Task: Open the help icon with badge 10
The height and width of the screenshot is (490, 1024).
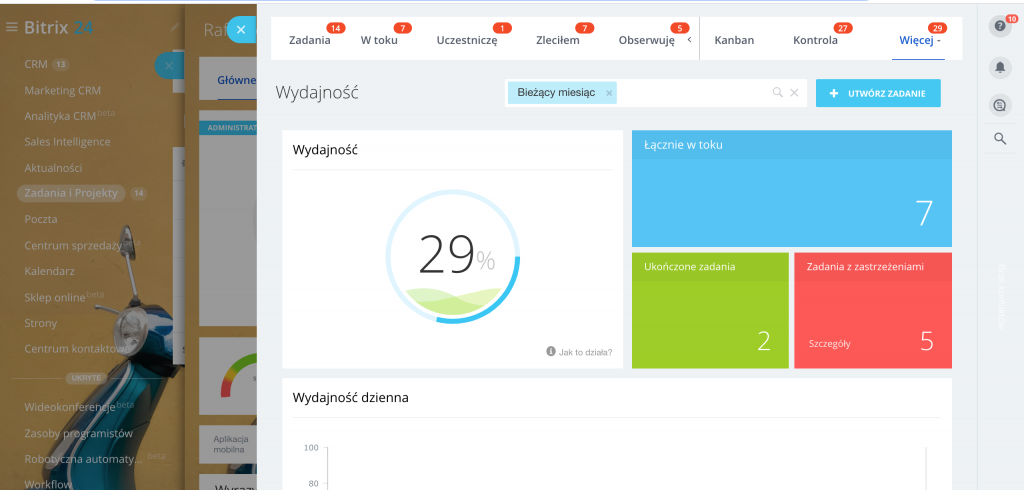Action: pos(999,26)
